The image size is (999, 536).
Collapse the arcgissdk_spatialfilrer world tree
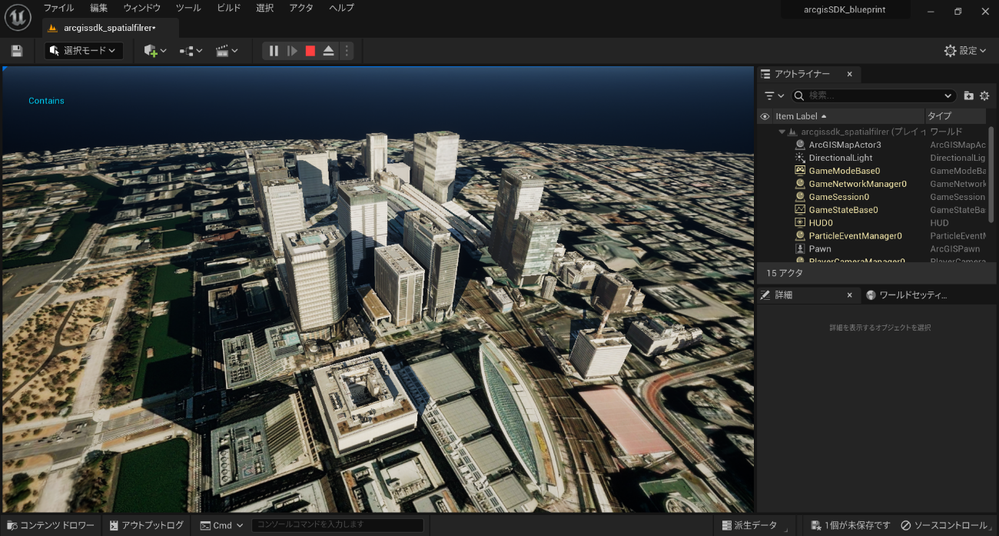point(782,131)
